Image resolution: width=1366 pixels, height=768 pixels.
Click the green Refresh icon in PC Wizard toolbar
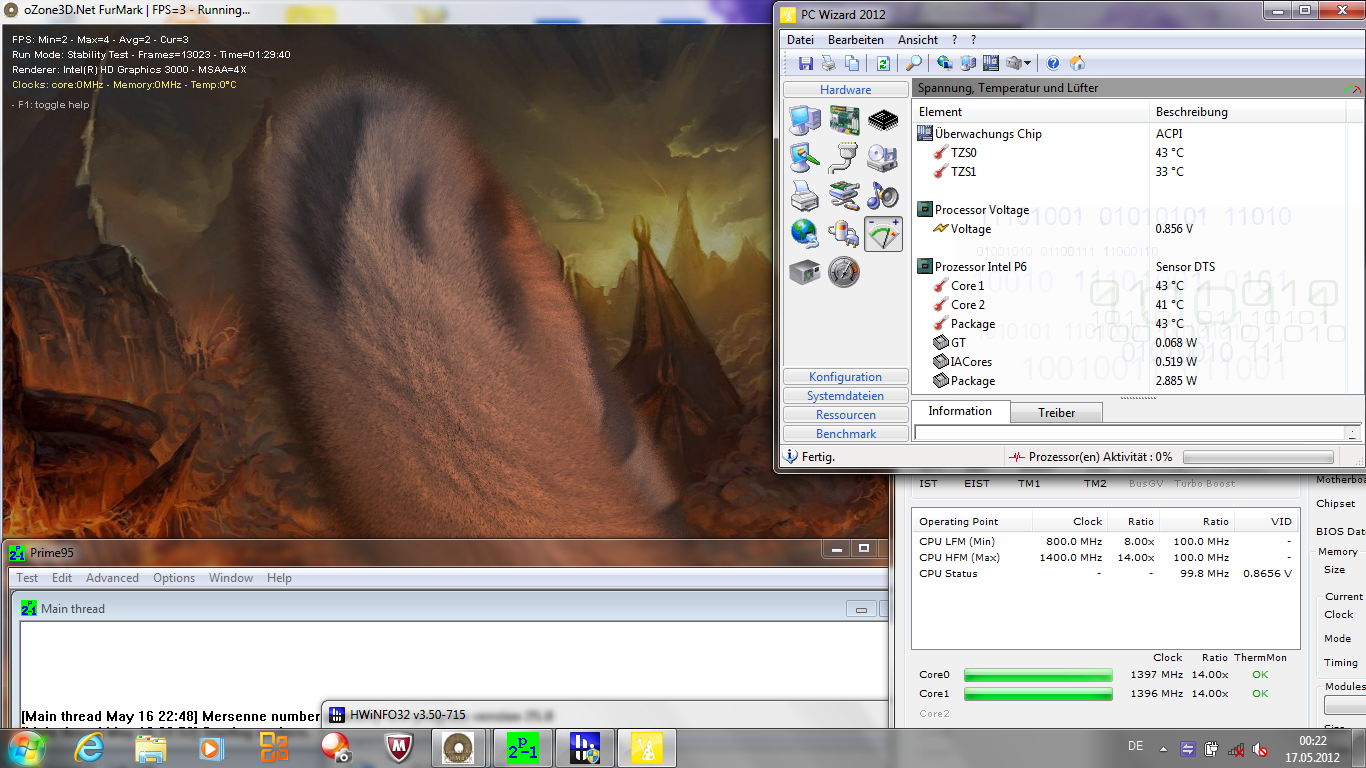click(x=883, y=63)
